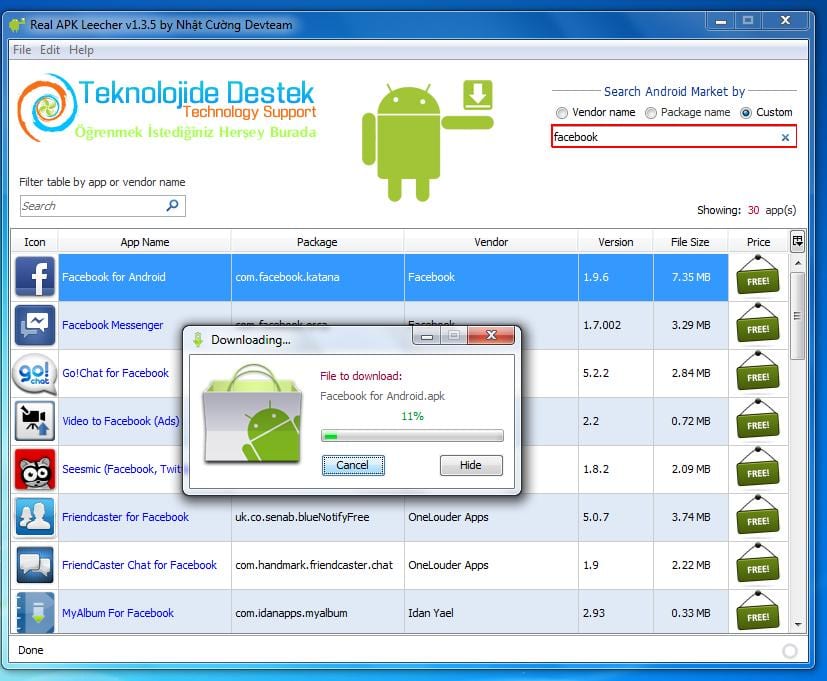Viewport: 827px width, 681px height.
Task: Click the Video to Facebook app icon
Action: pos(35,421)
